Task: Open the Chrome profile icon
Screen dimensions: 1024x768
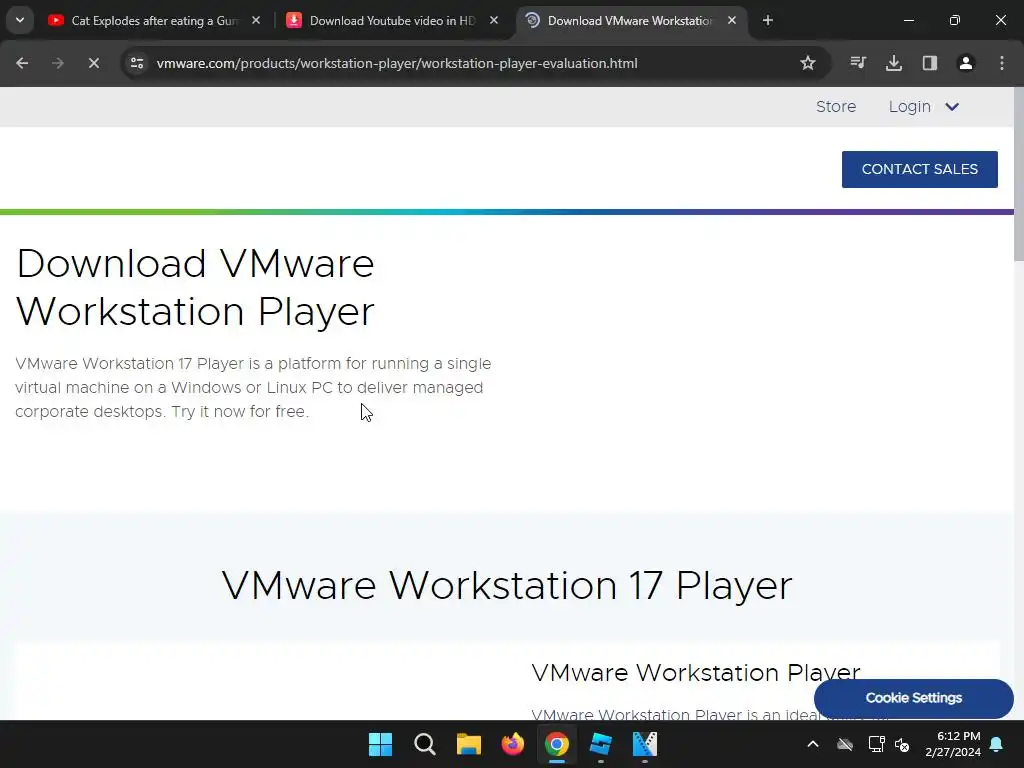Action: point(966,63)
